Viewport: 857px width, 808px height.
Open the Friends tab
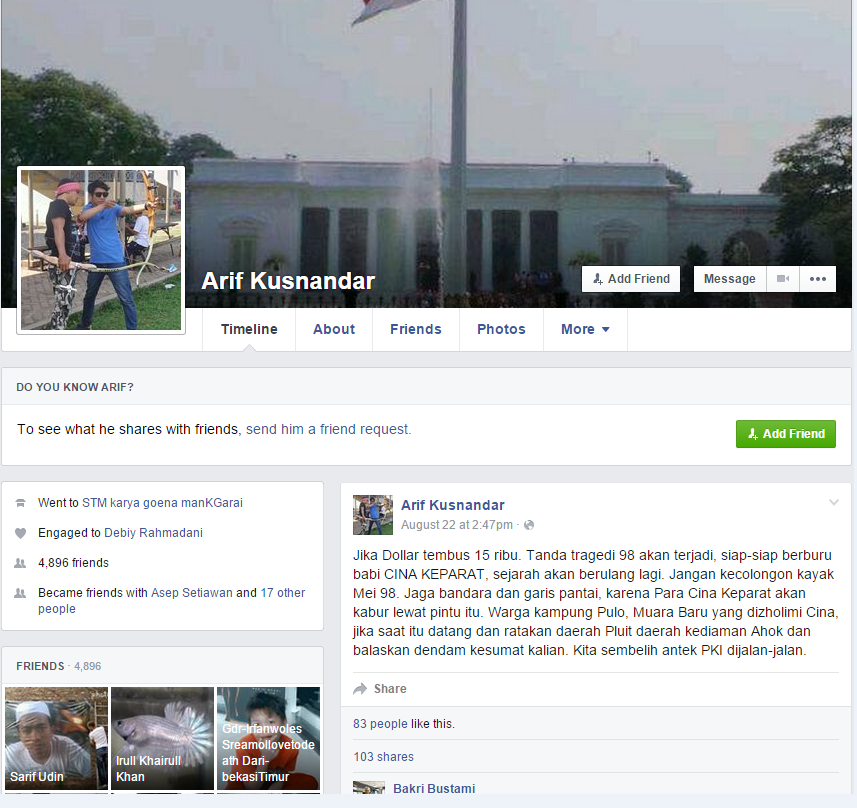(415, 329)
